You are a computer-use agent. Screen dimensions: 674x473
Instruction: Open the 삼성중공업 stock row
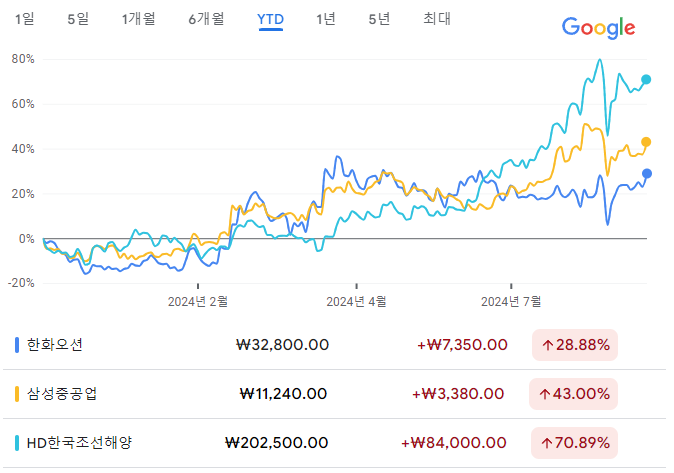[x=334, y=394]
